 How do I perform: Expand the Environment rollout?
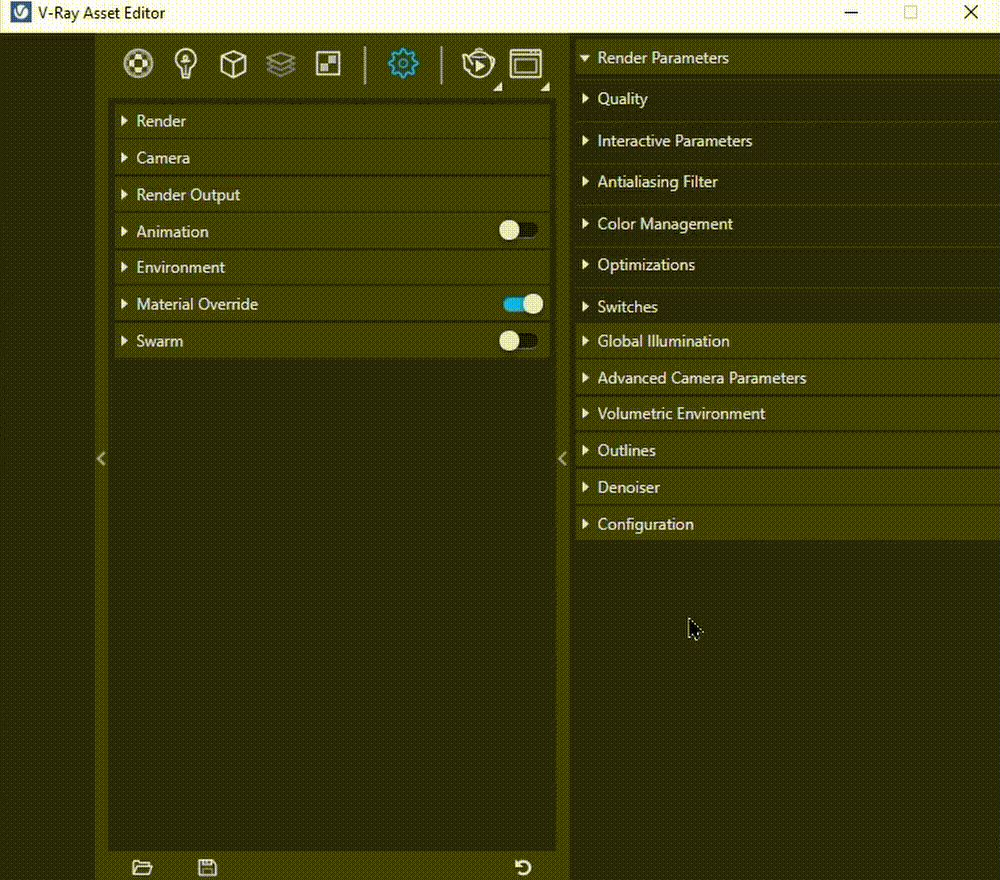tap(332, 267)
